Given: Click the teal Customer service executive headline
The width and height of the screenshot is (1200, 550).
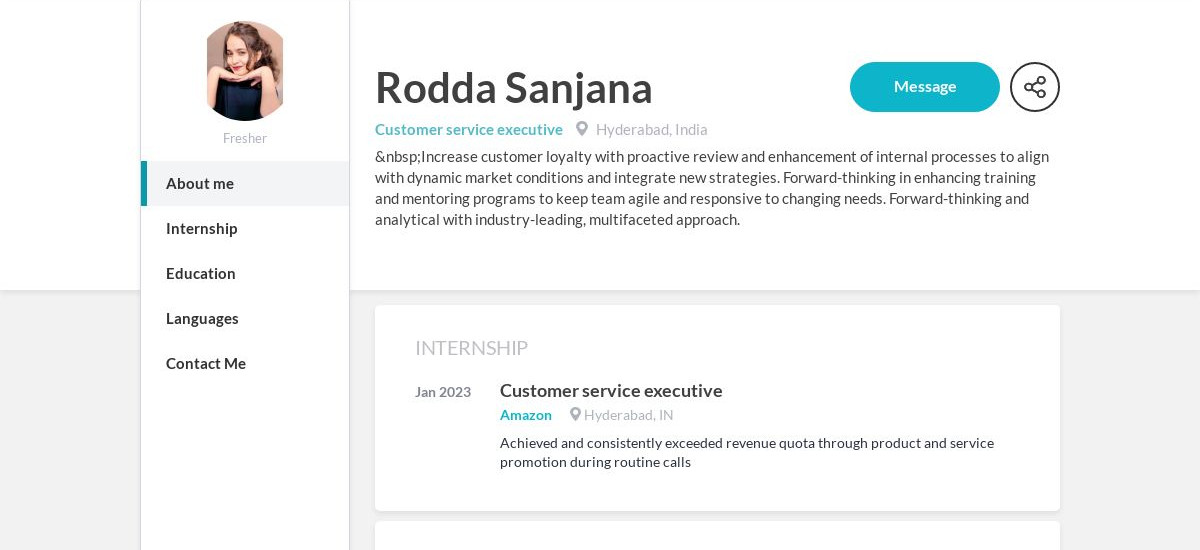Looking at the screenshot, I should pos(469,130).
